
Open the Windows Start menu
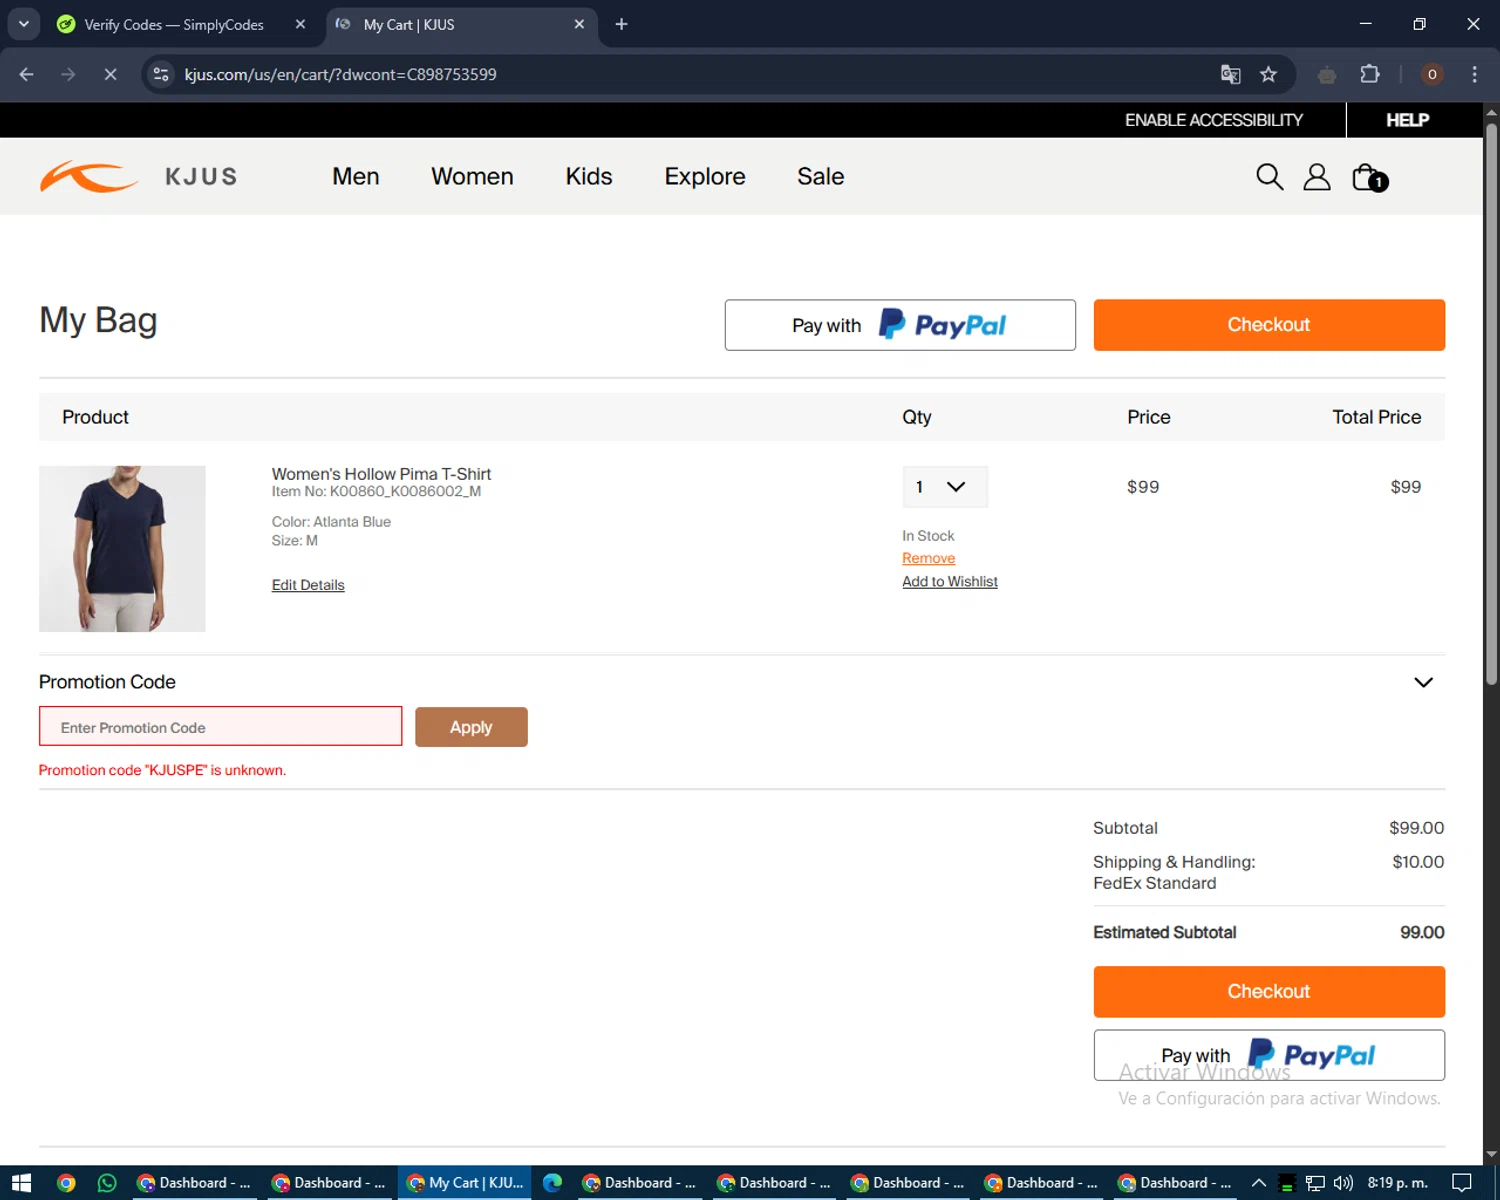point(21,1183)
